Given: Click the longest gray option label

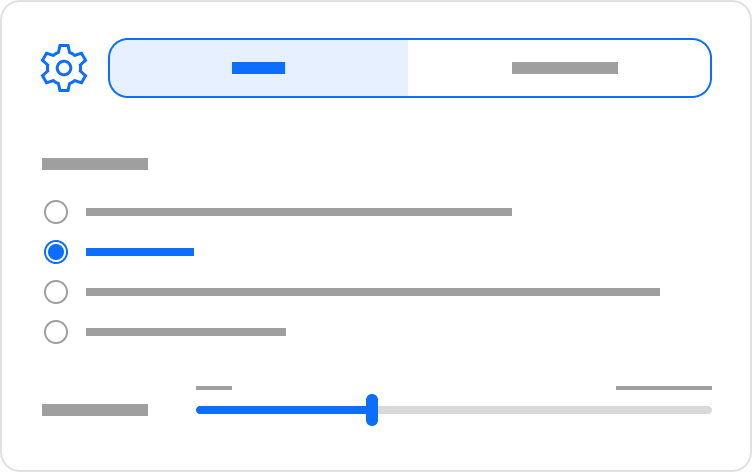Looking at the screenshot, I should (x=373, y=292).
